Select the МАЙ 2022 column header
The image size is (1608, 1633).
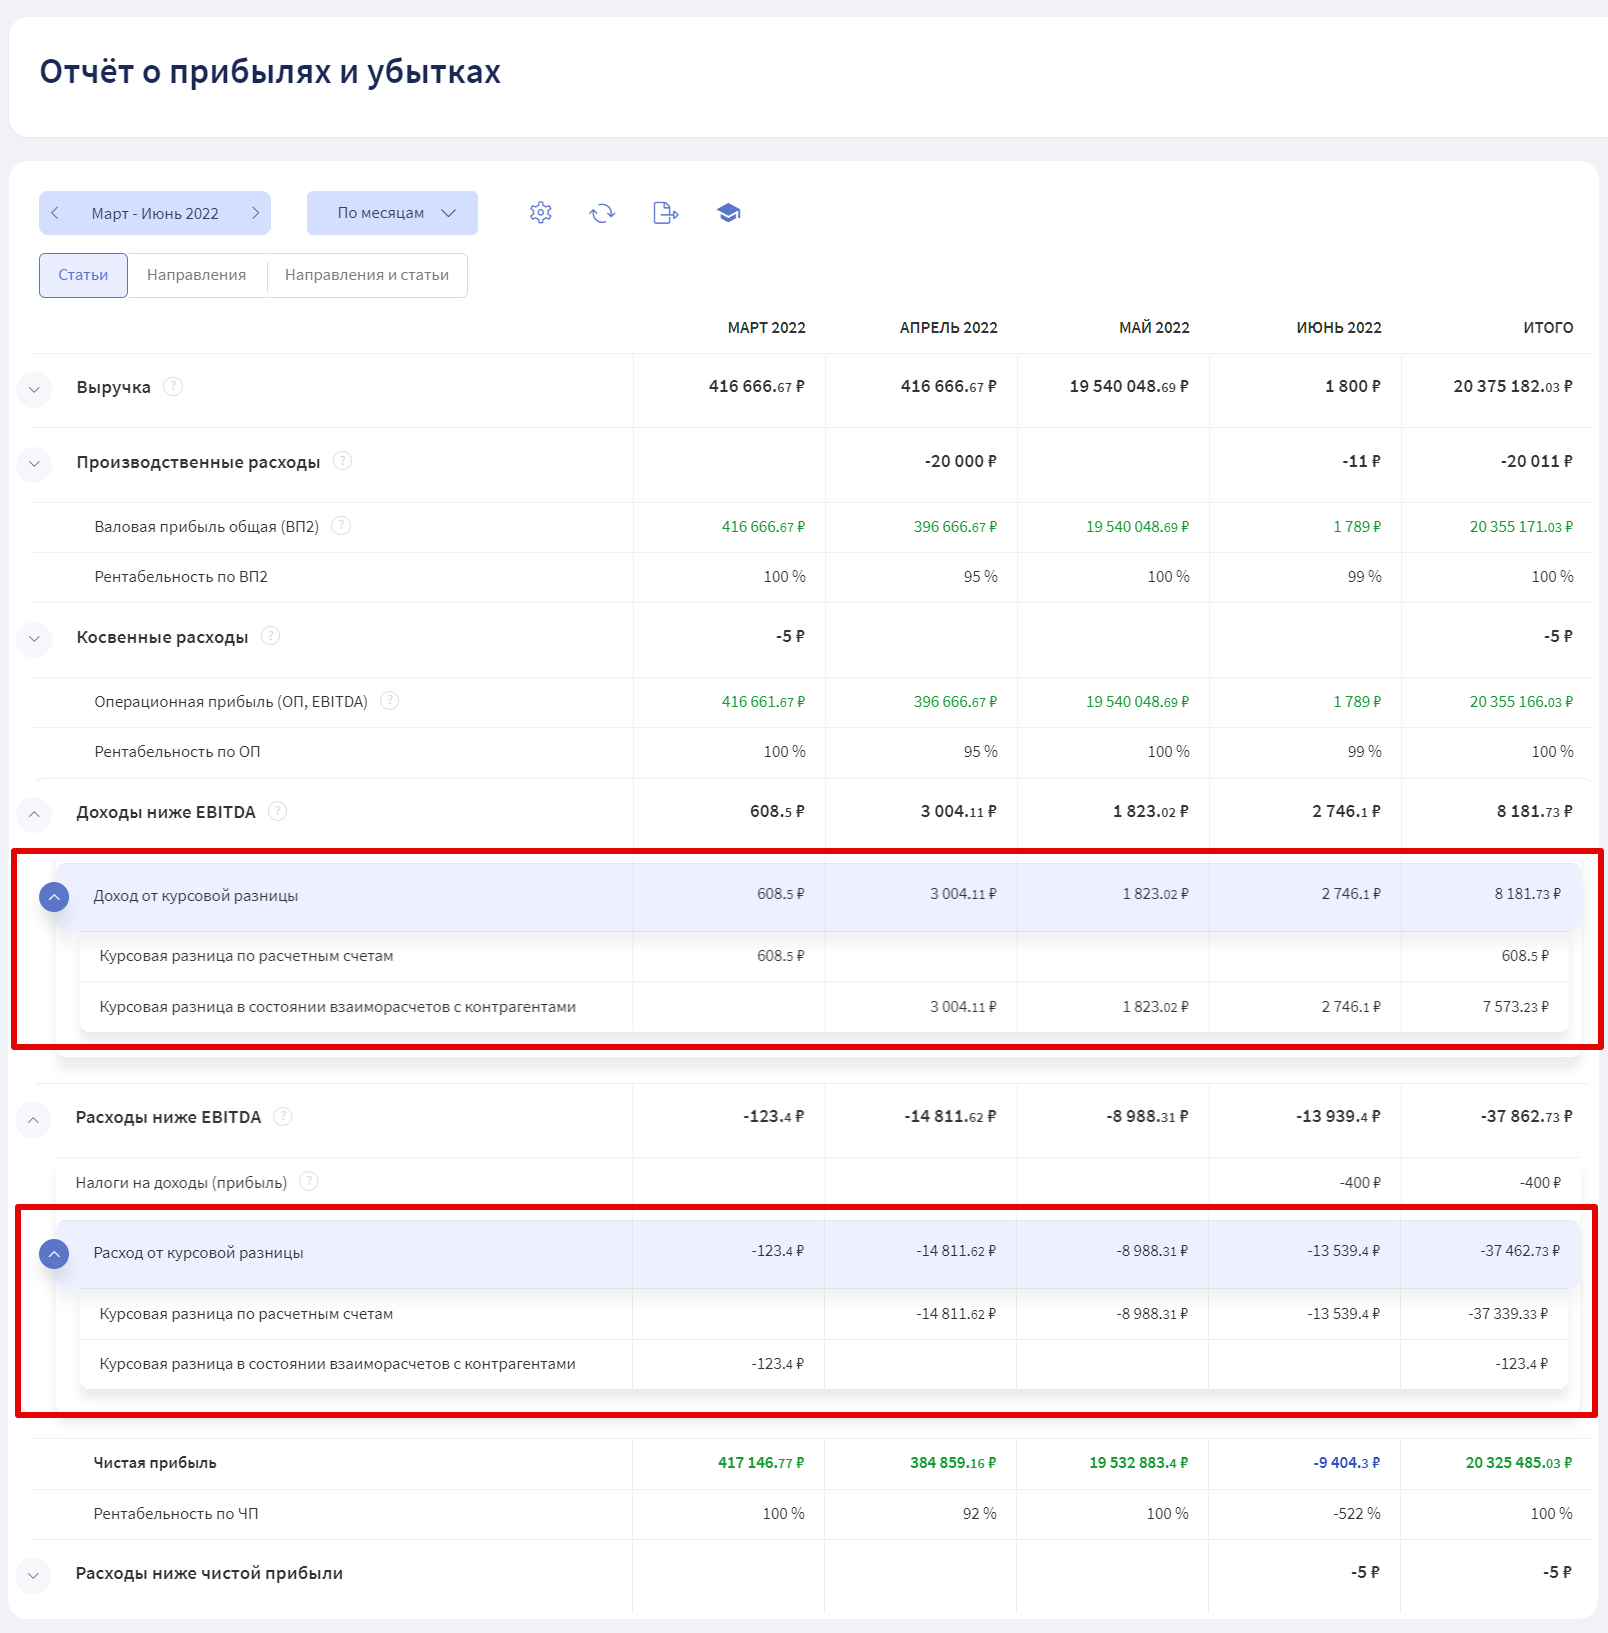click(1154, 328)
